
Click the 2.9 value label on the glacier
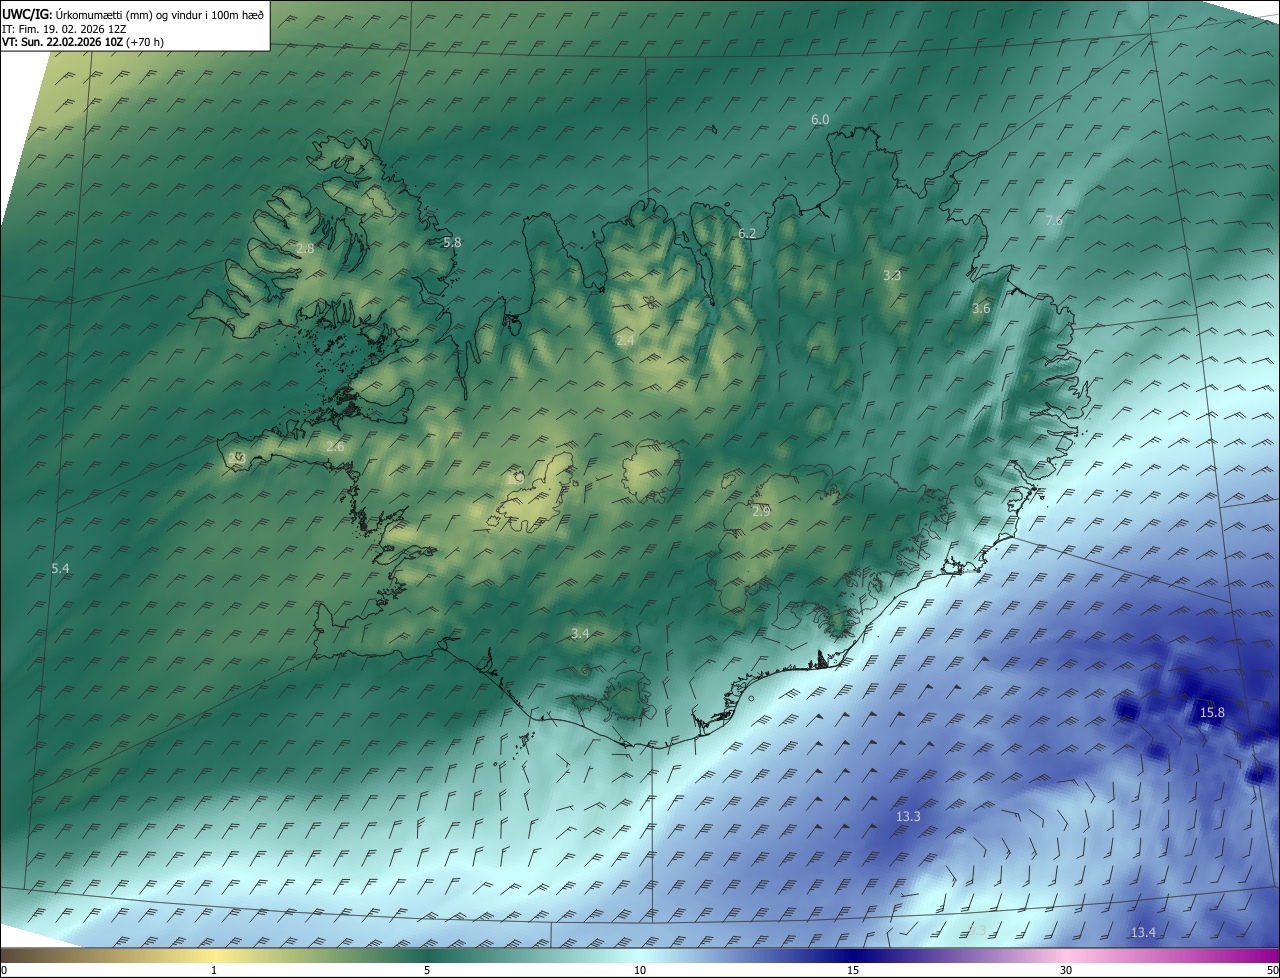coord(761,510)
